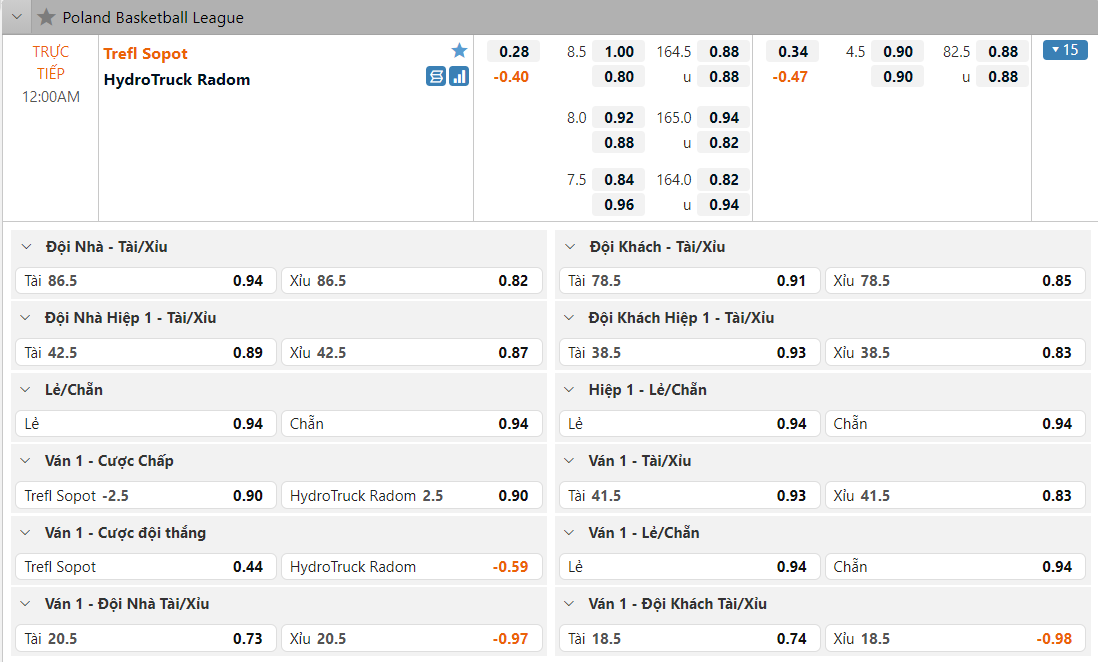The image size is (1098, 662).
Task: Click the HydroTruck Radom team name
Action: pyautogui.click(x=177, y=80)
